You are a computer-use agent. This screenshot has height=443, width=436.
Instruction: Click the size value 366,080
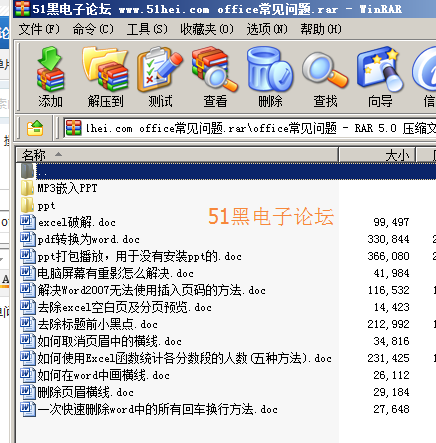point(388,256)
